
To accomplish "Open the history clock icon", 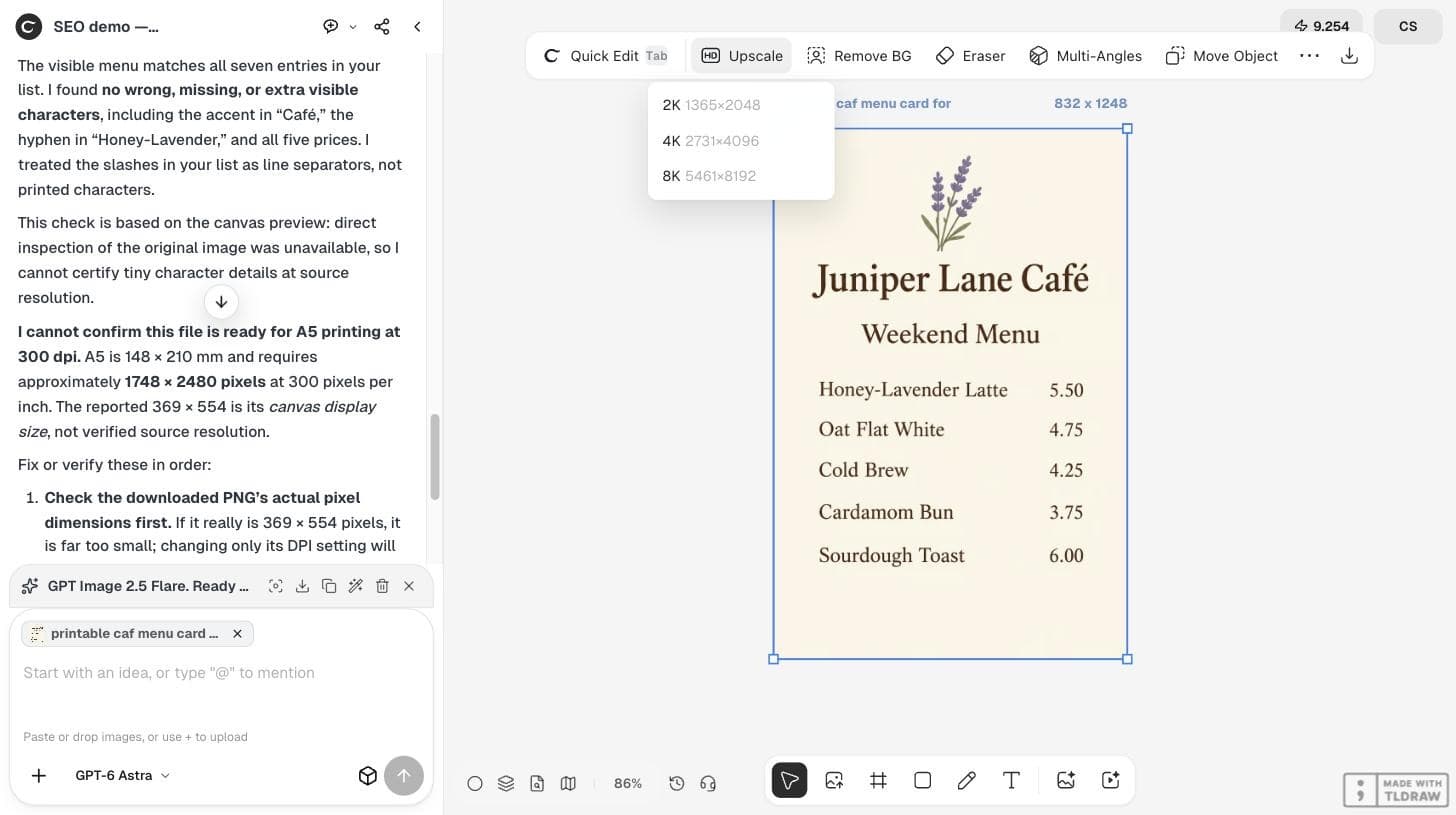I will (x=677, y=783).
